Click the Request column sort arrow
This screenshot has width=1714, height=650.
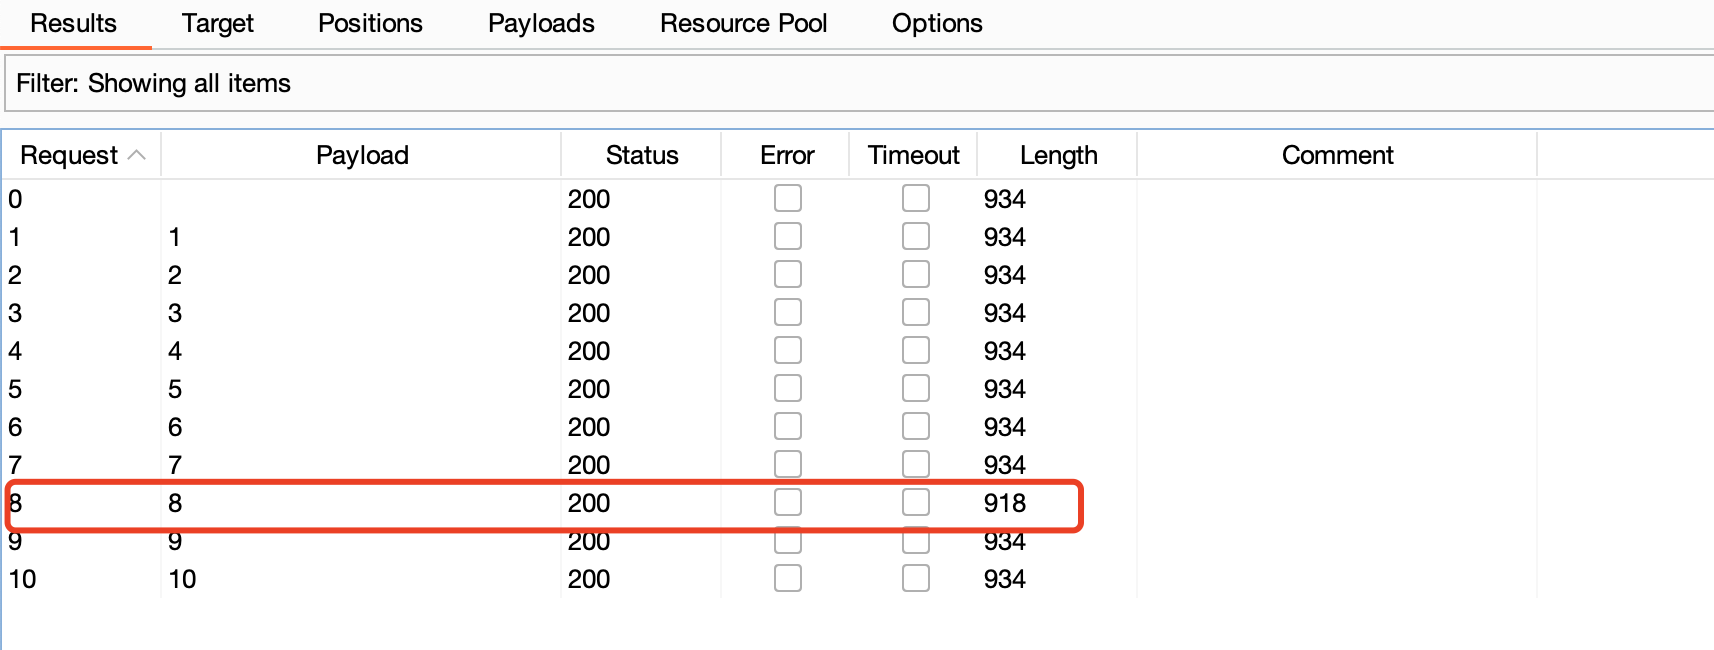[138, 155]
